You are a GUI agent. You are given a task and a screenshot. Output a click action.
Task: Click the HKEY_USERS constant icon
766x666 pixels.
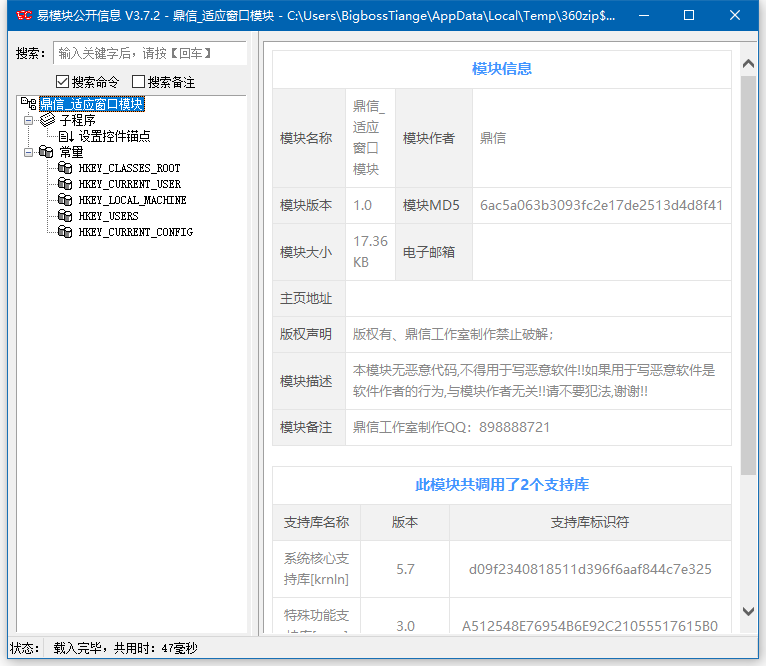click(x=65, y=215)
